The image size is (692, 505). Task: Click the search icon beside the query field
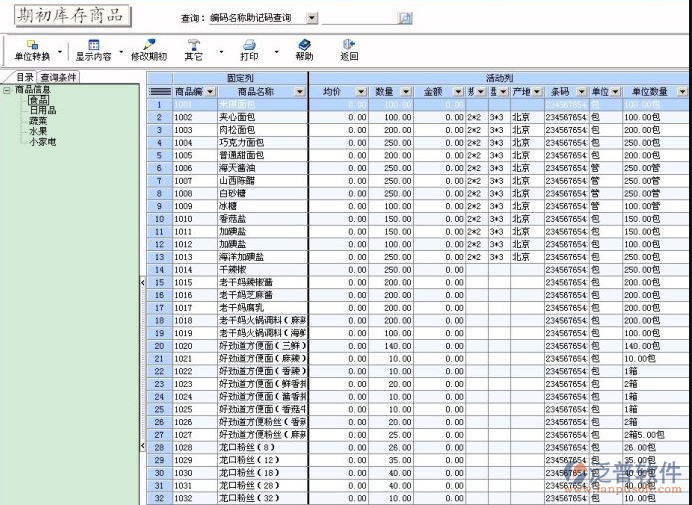404,18
